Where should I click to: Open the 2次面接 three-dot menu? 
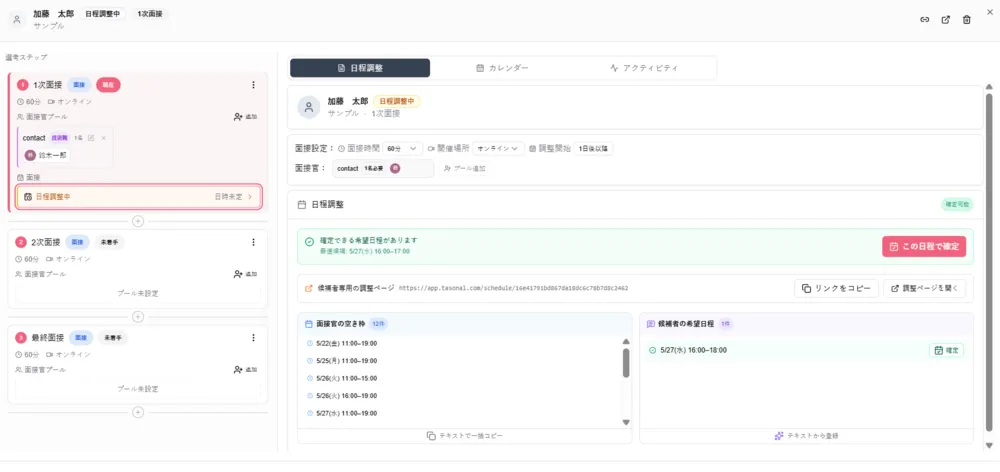coord(253,242)
